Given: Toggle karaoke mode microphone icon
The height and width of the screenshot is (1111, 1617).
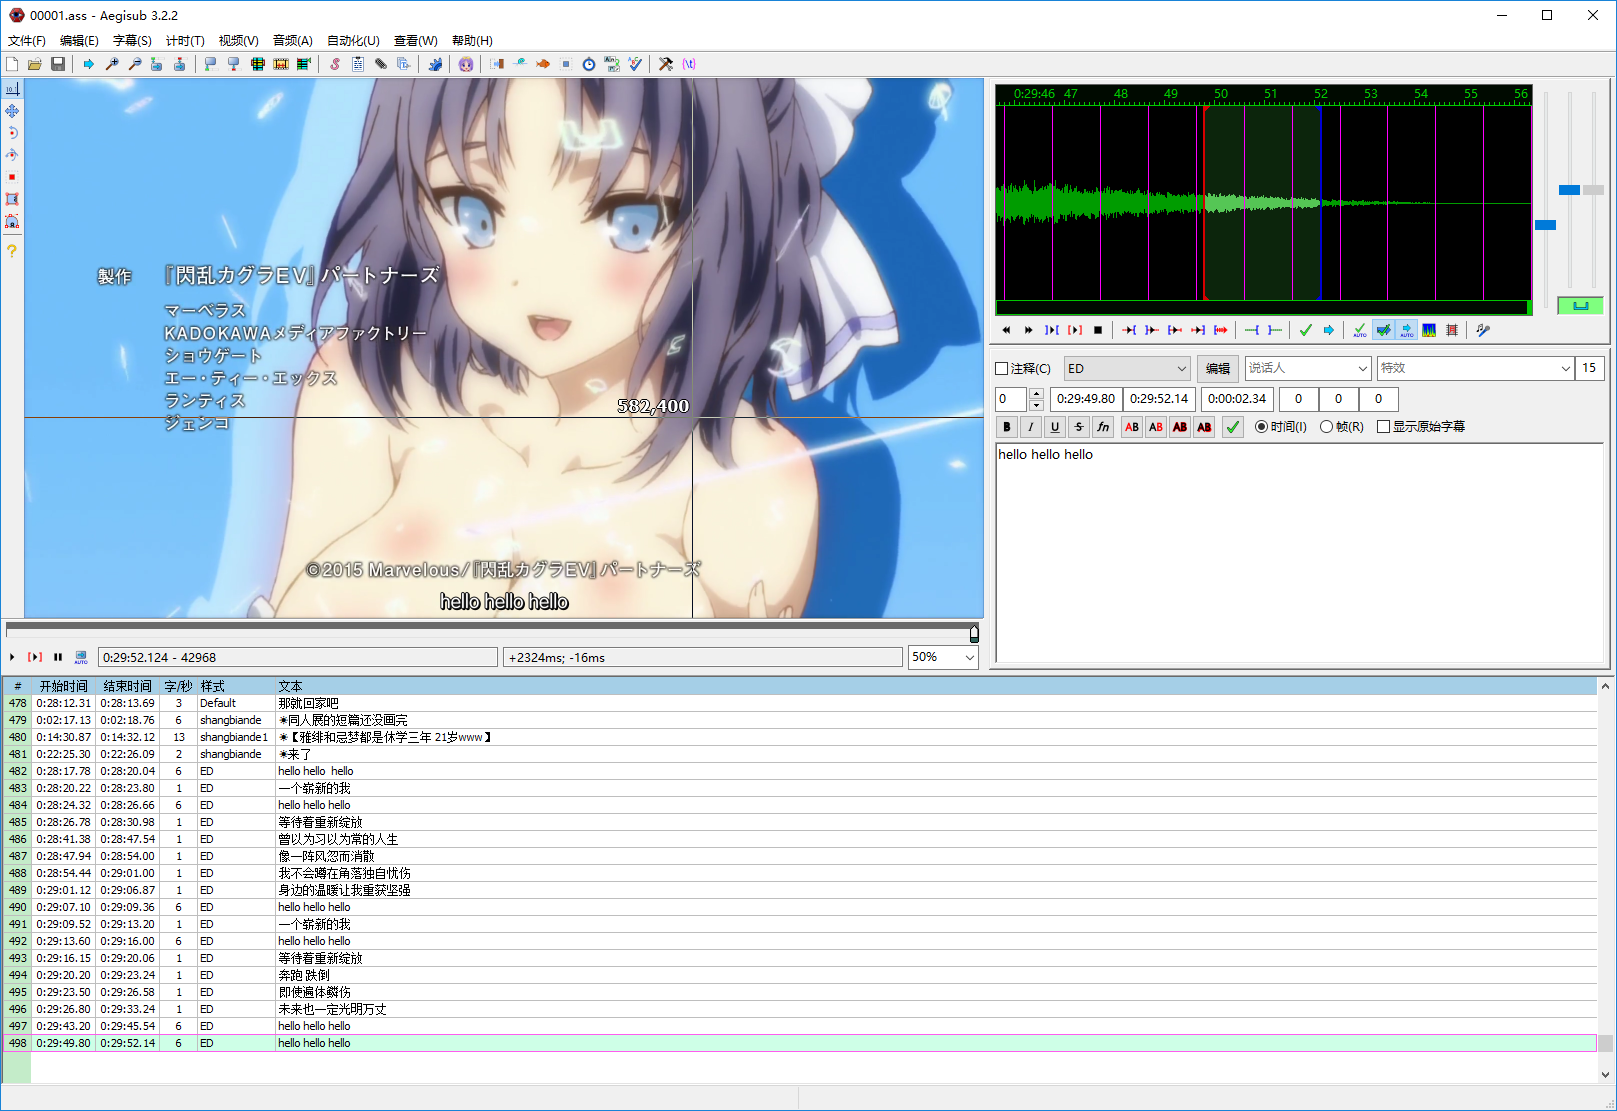Looking at the screenshot, I should pos(1483,330).
